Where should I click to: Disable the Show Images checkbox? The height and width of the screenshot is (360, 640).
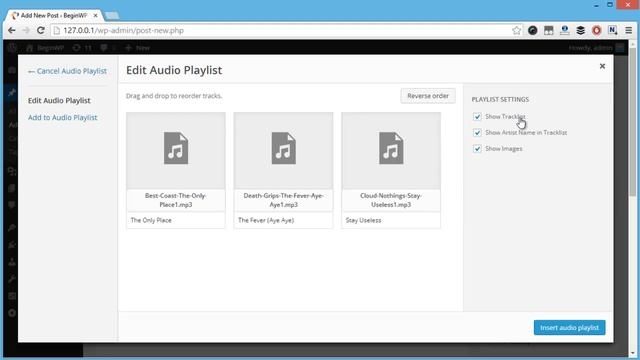(477, 149)
